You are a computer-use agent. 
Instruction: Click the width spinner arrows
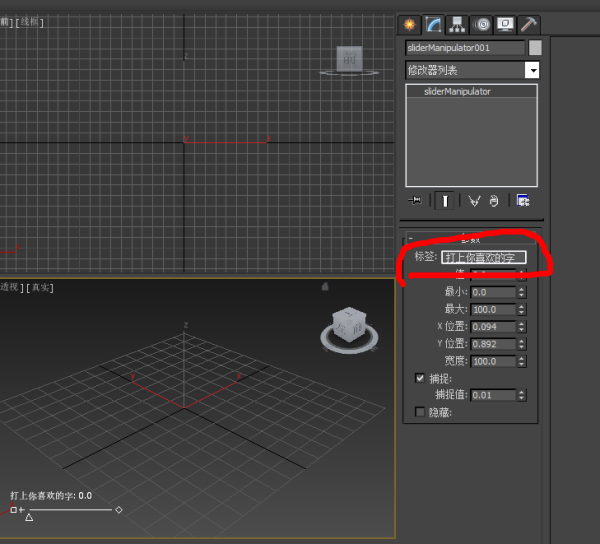(521, 362)
